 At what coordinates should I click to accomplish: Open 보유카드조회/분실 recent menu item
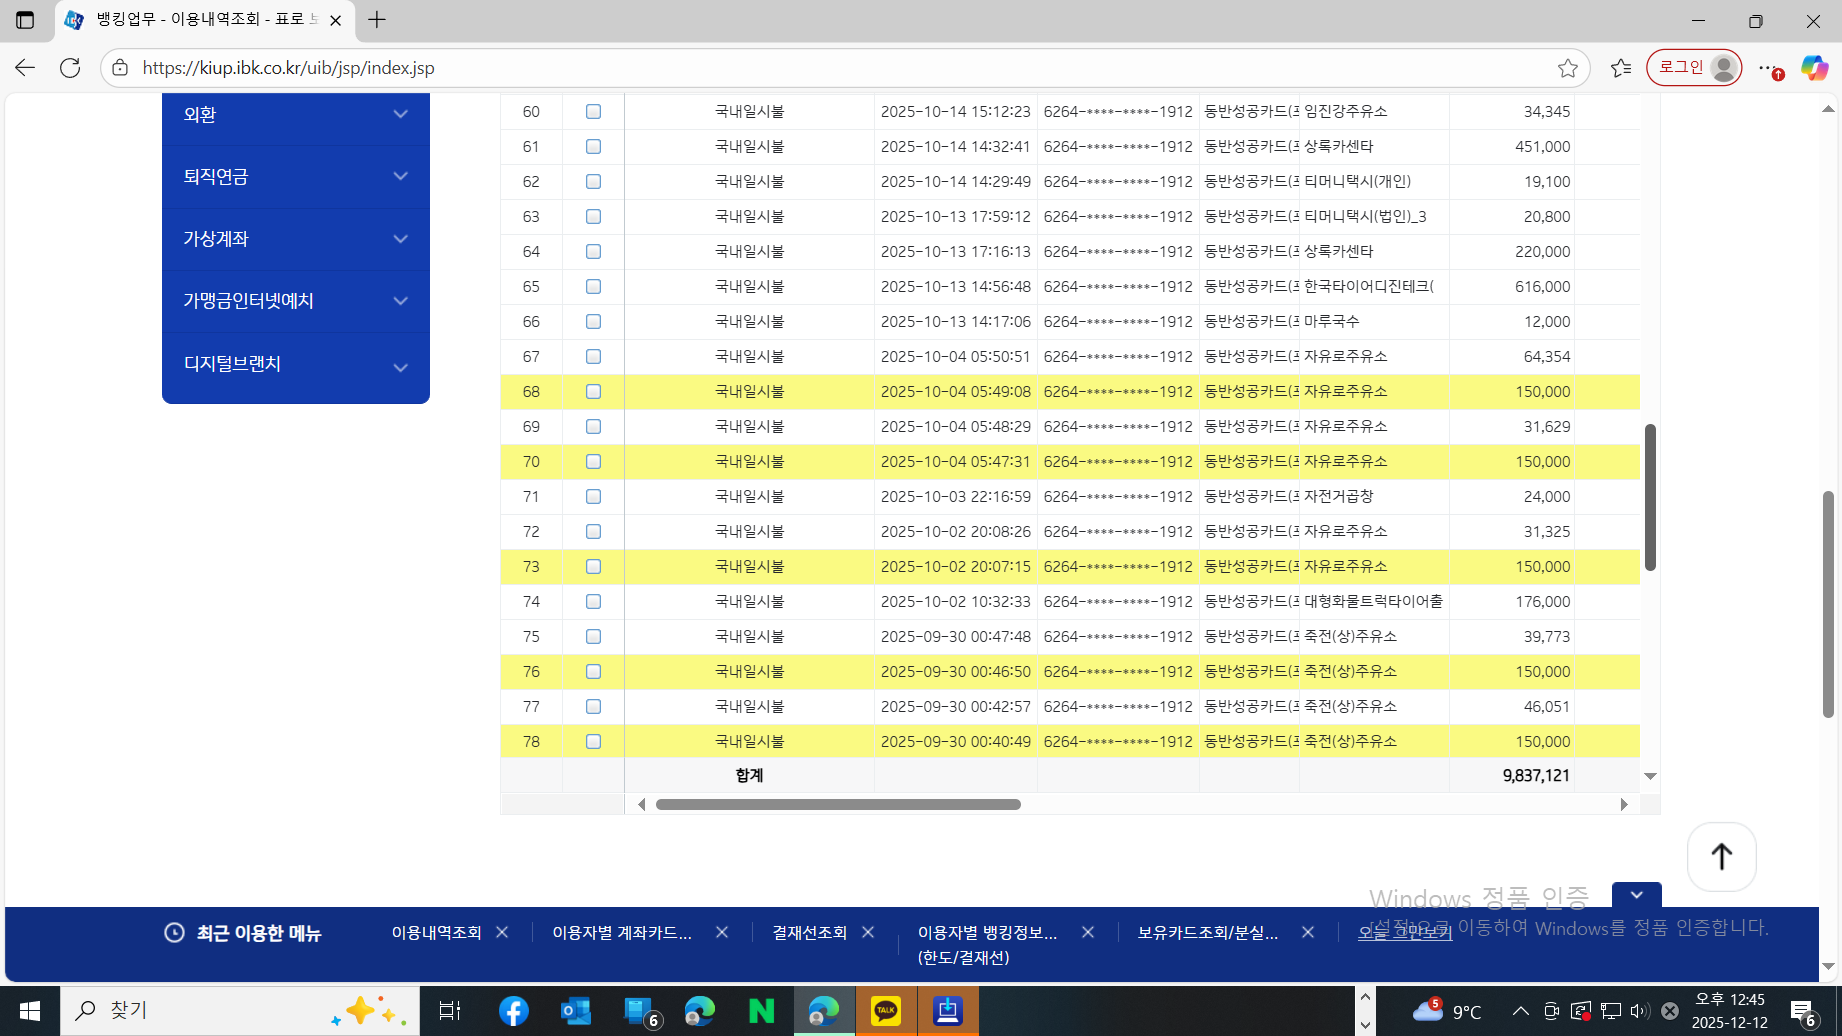1207,932
